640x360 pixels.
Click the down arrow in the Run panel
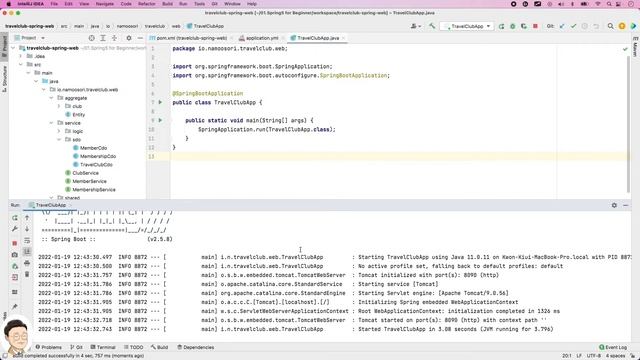(x=27, y=229)
